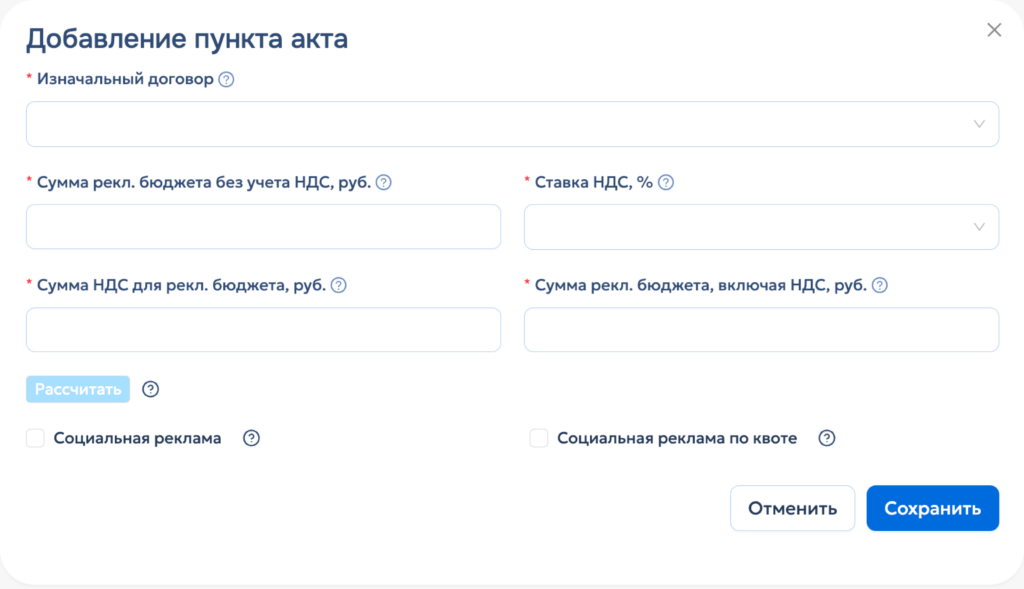Close the Добавление пункта акта dialog
The image size is (1024, 589).
click(x=994, y=30)
